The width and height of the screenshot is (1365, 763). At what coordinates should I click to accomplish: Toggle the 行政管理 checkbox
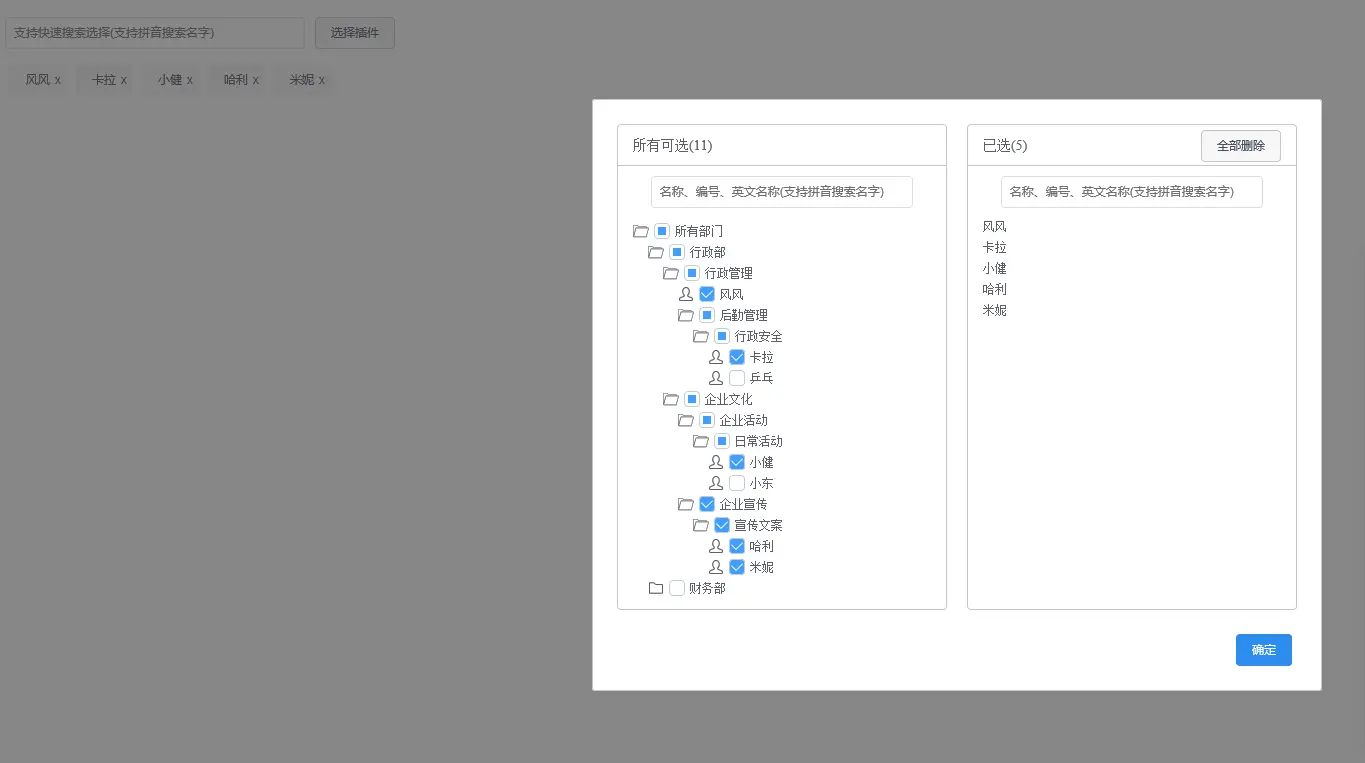click(692, 273)
